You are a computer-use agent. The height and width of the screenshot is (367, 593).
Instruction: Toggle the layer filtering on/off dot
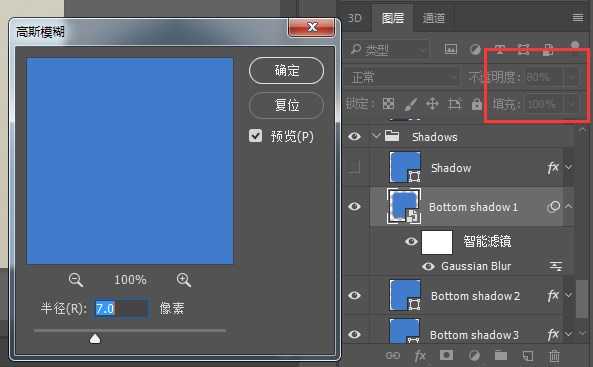point(575,46)
